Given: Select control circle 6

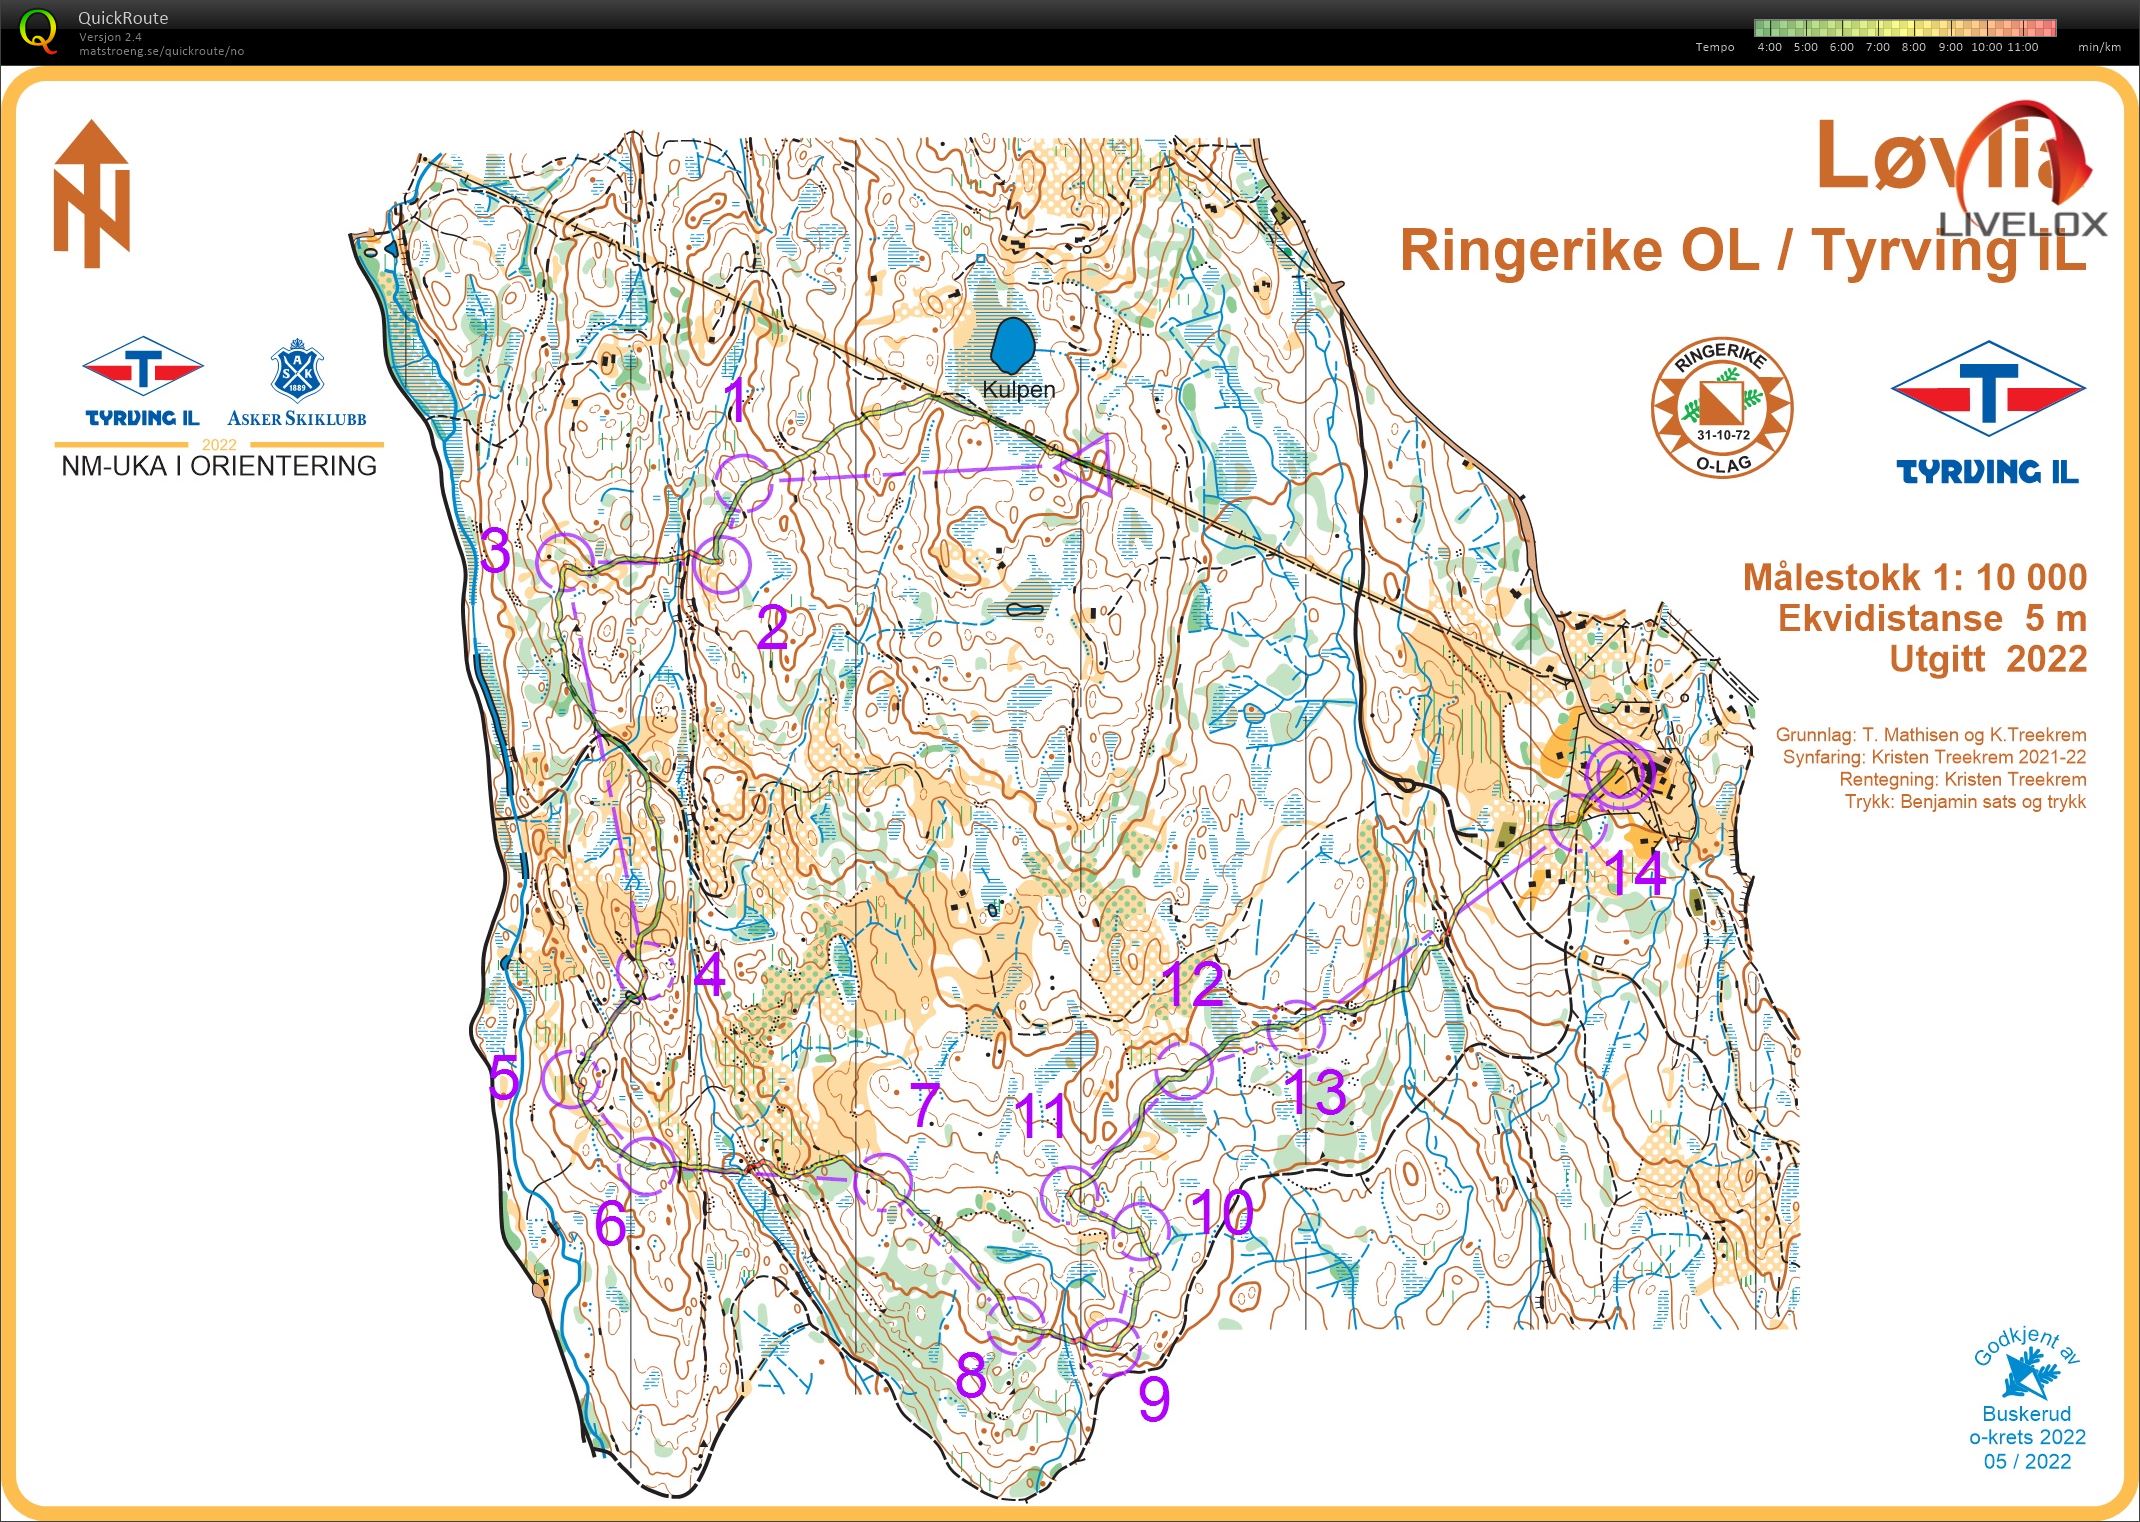Looking at the screenshot, I should tap(646, 1165).
